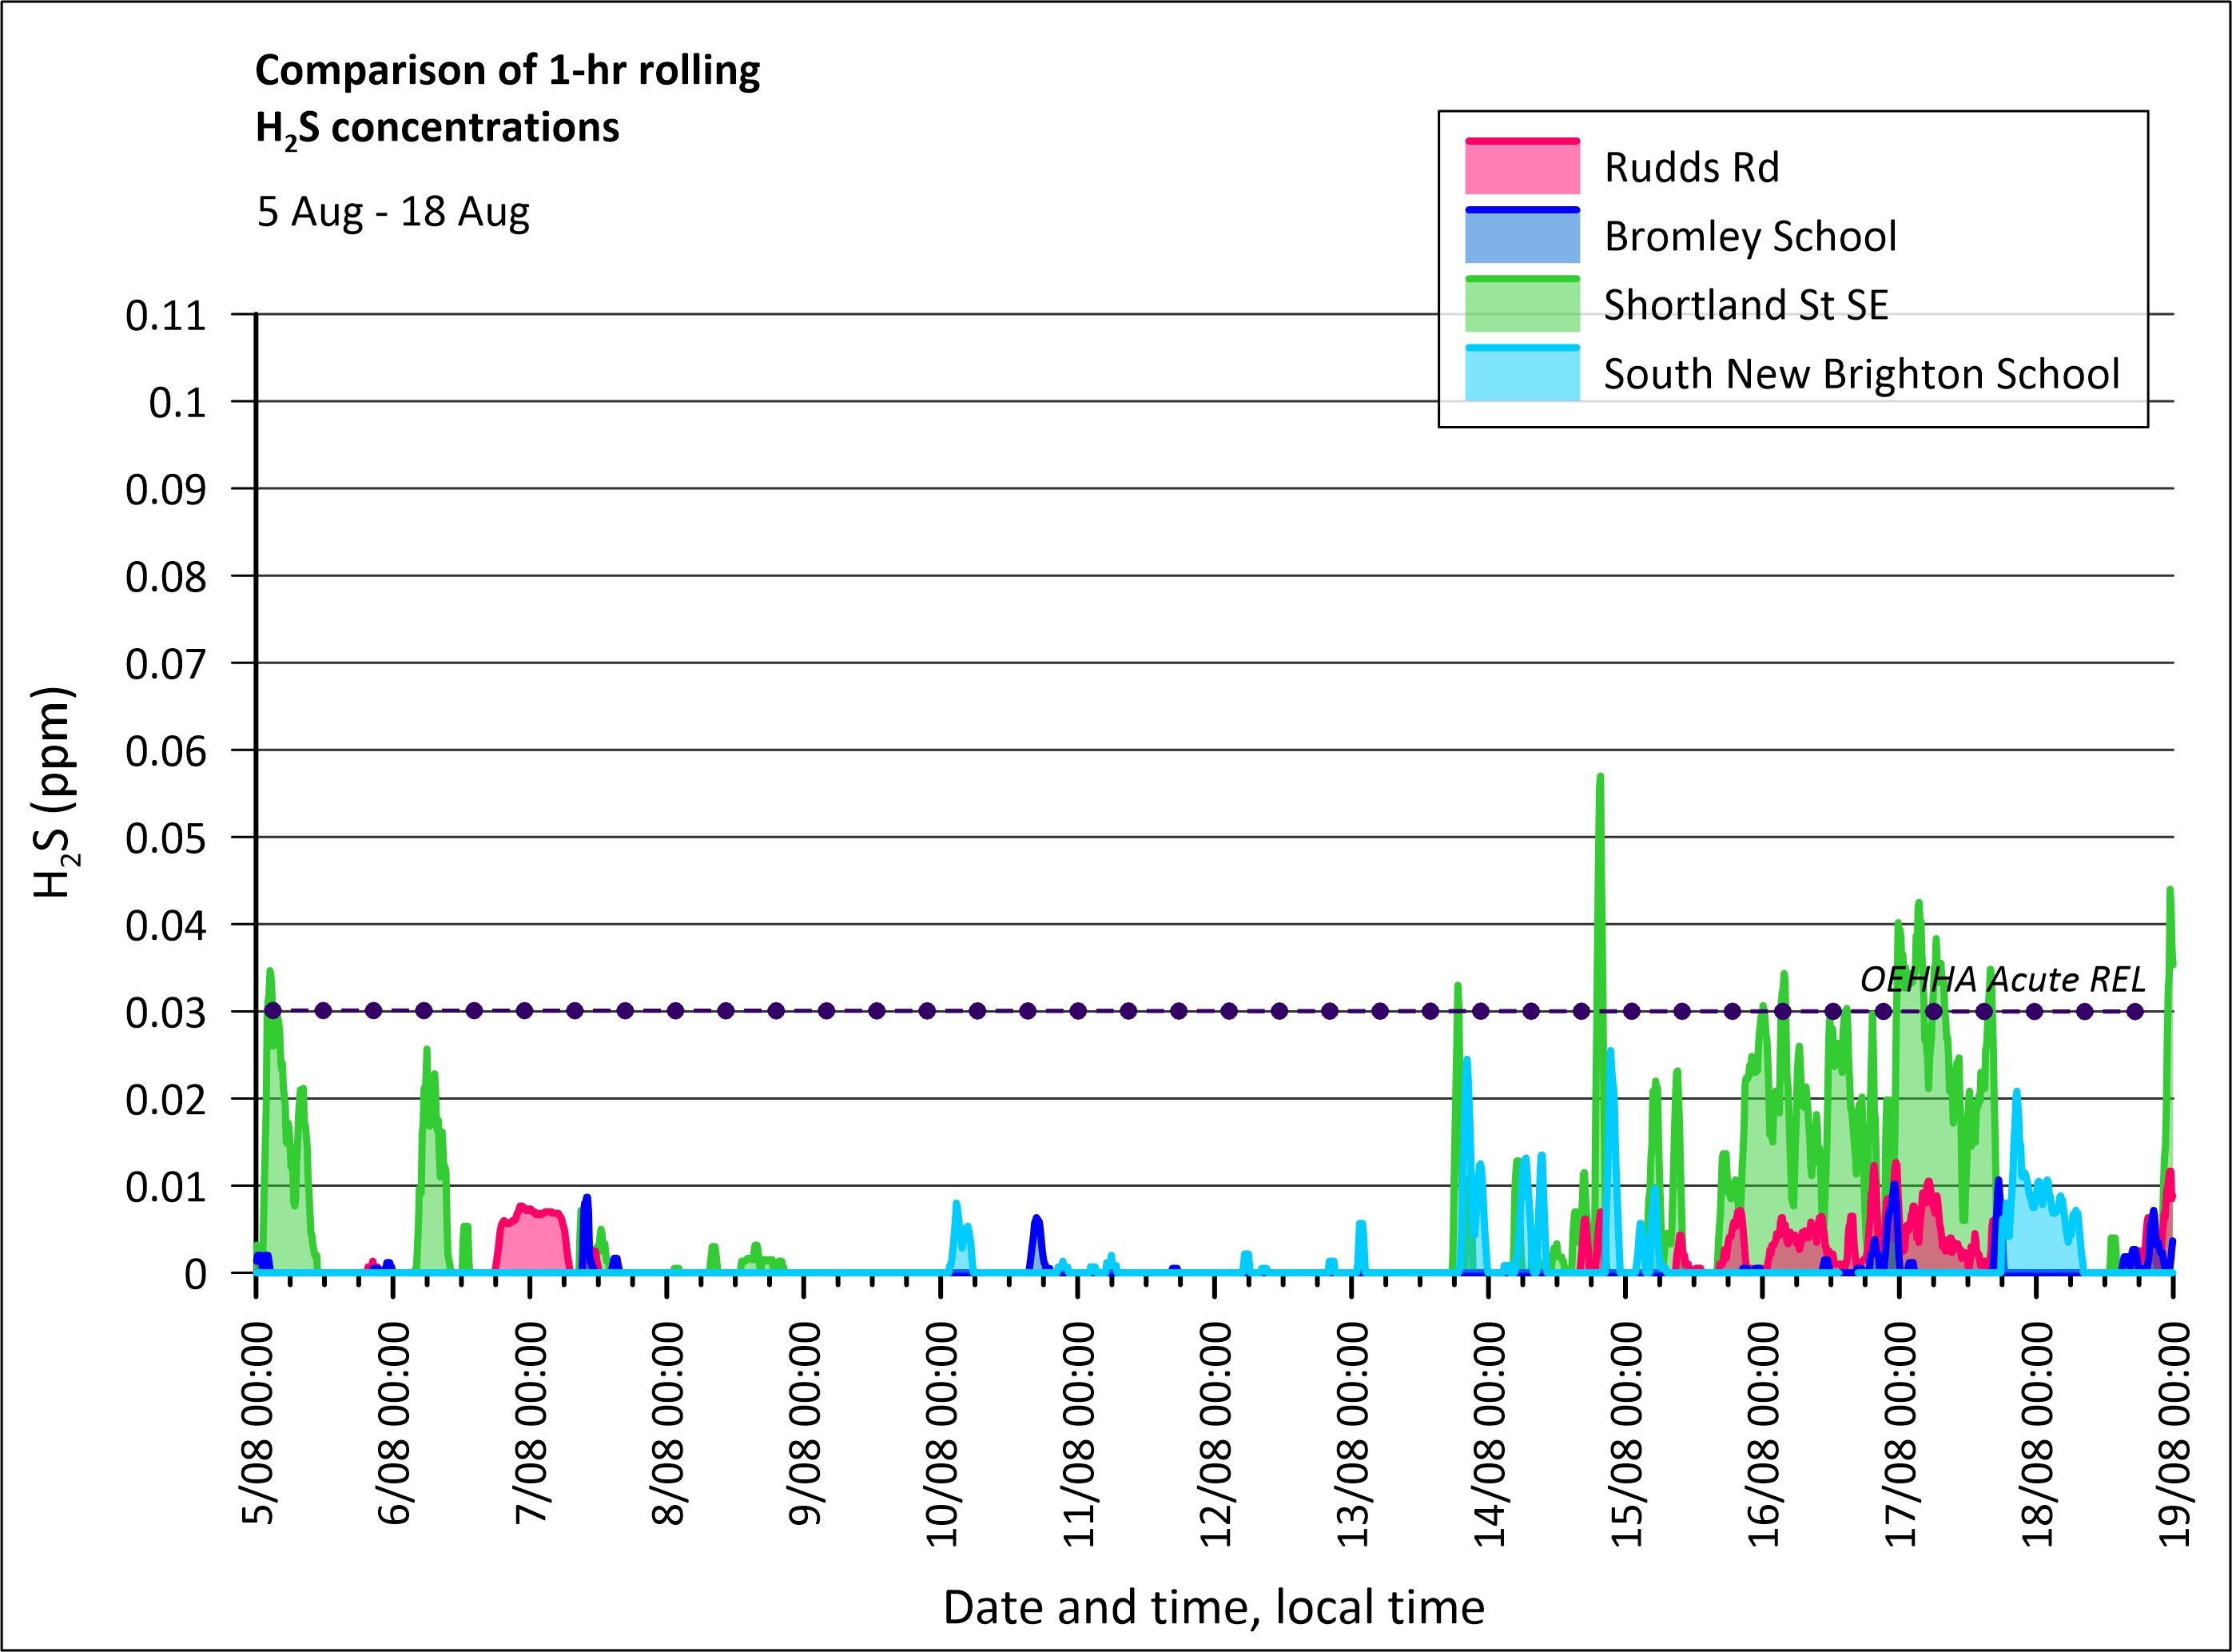This screenshot has width=2232, height=1652.
Task: Click the 15/08 00:00 x-axis date label
Action: pyautogui.click(x=1627, y=1433)
